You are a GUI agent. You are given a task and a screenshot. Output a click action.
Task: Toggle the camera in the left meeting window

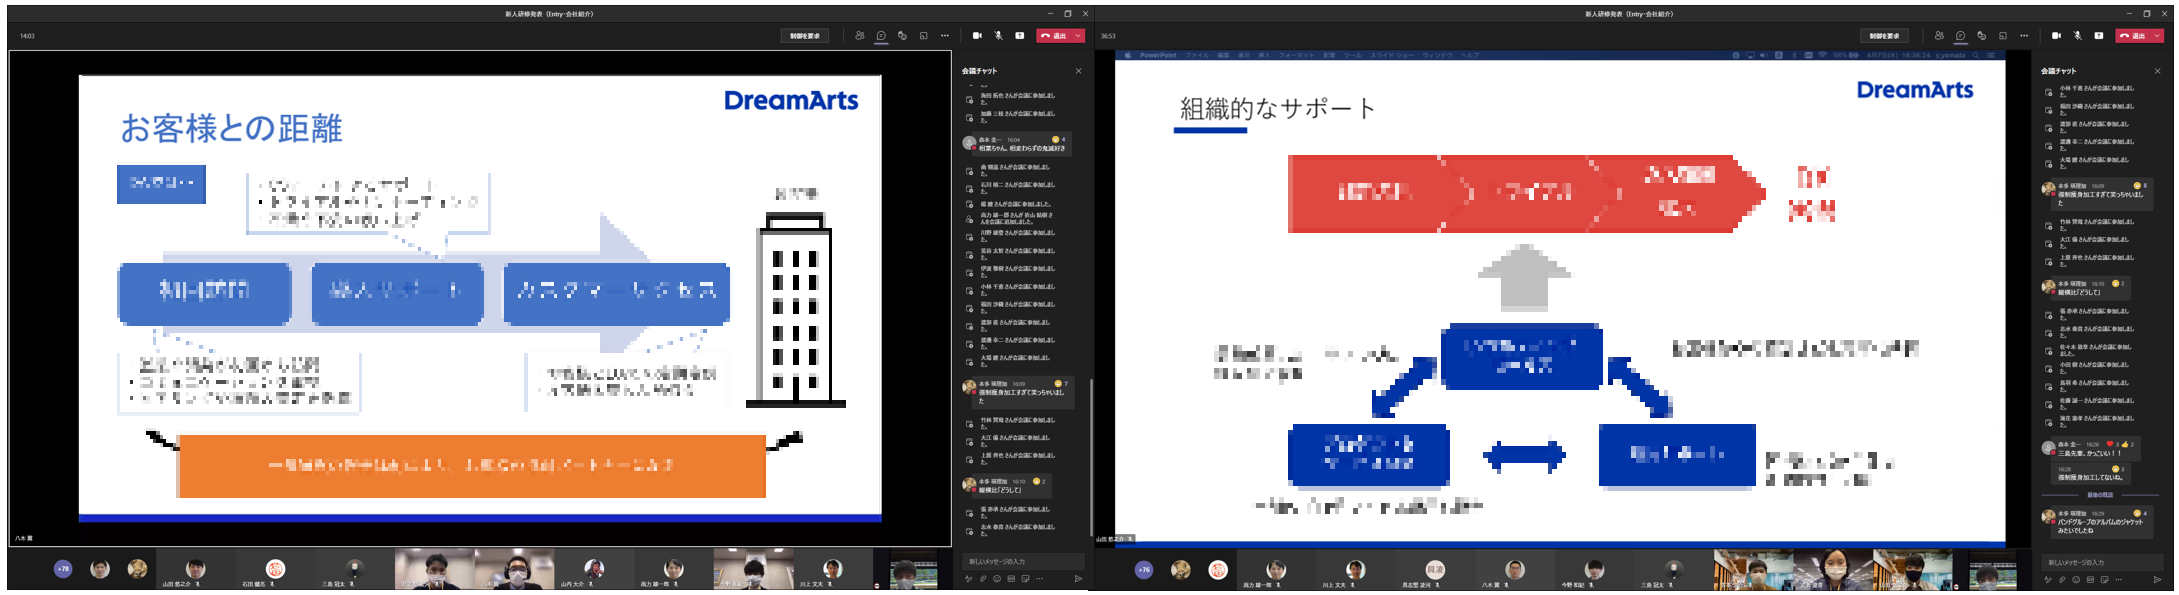(977, 36)
